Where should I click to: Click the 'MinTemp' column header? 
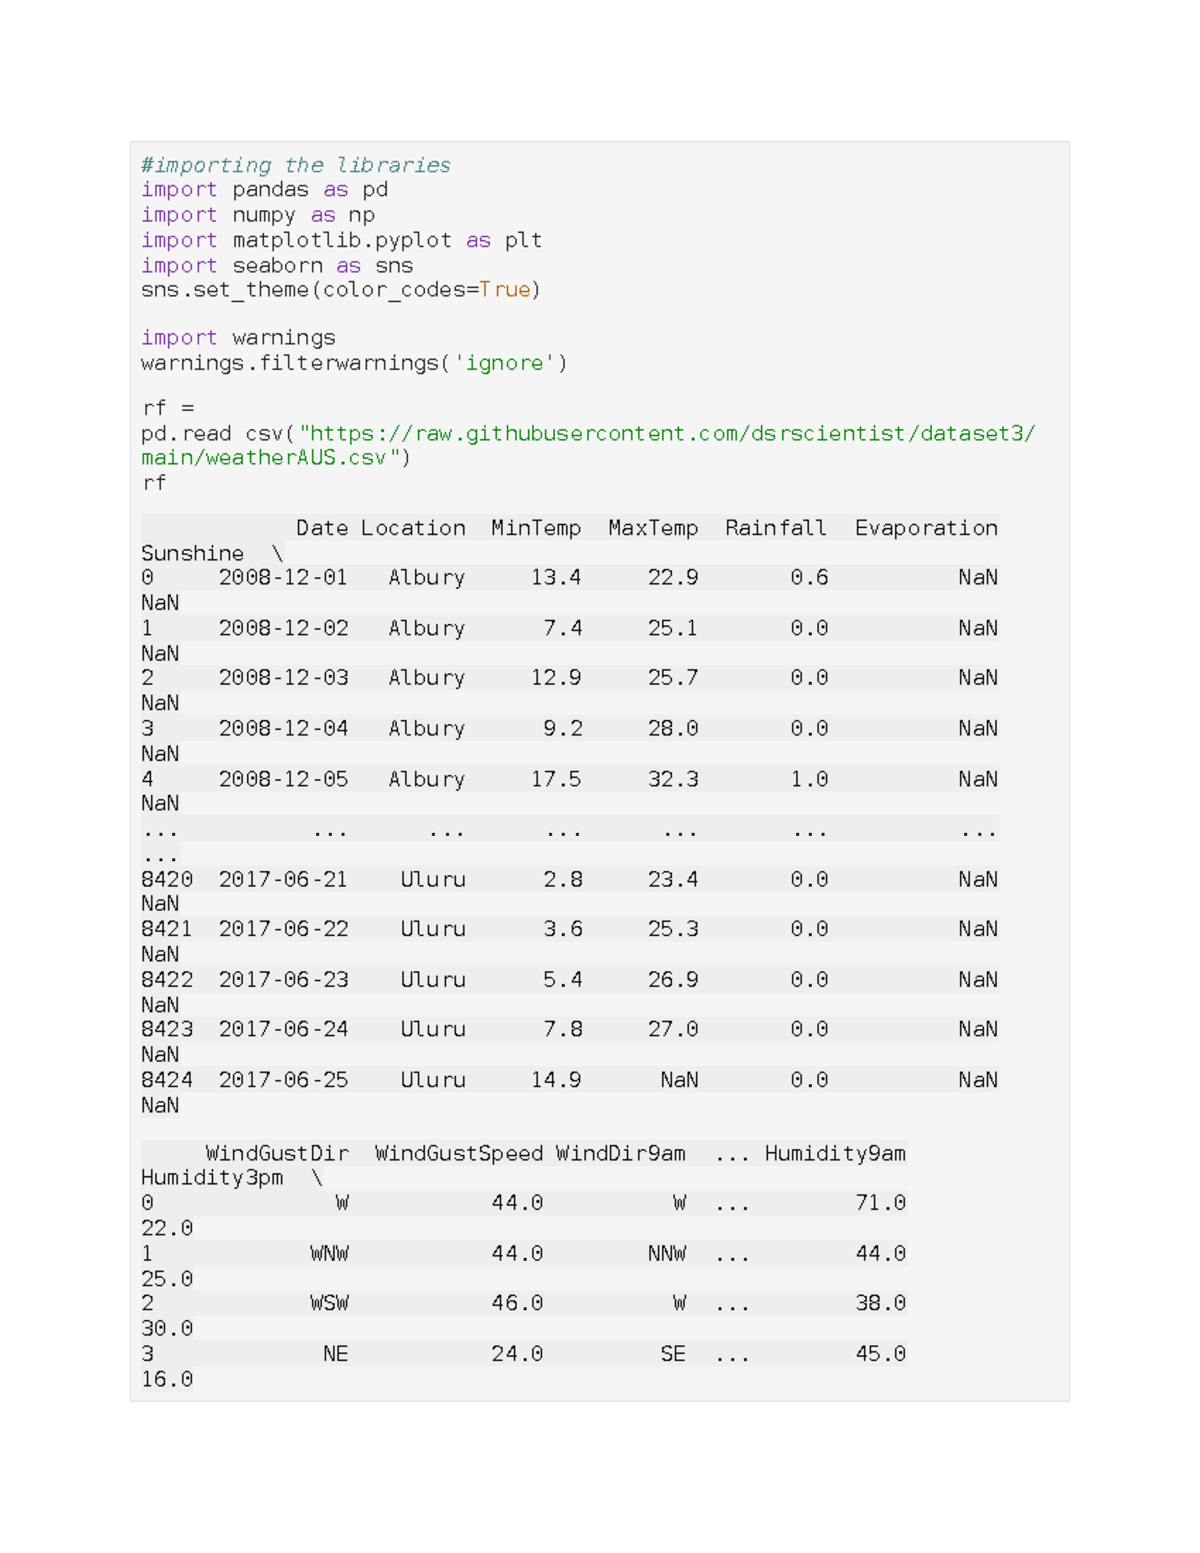pyautogui.click(x=536, y=528)
